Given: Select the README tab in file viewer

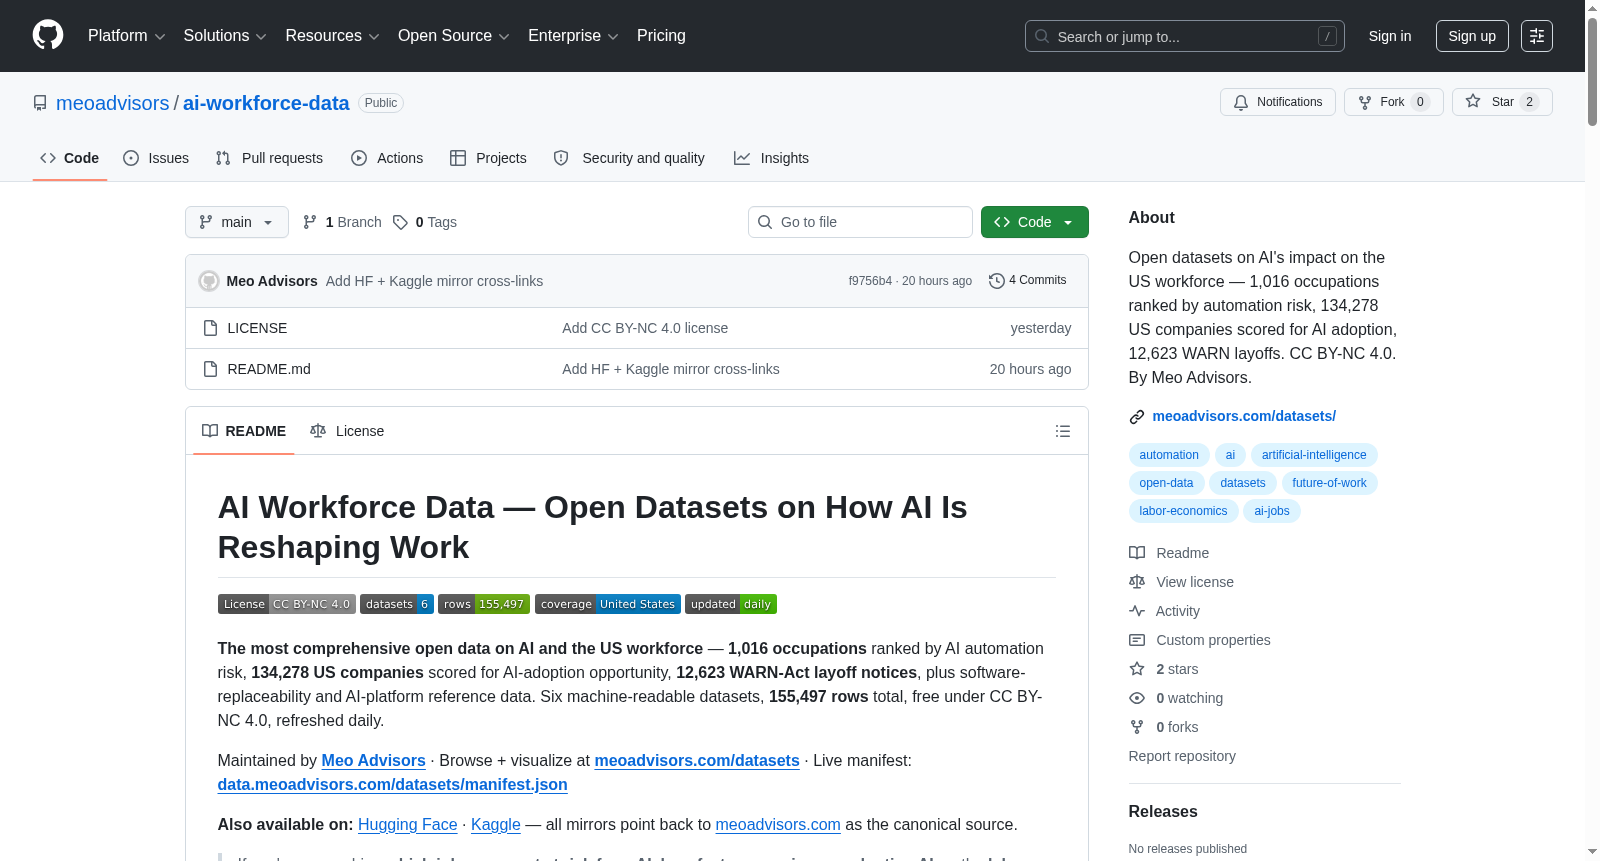Looking at the screenshot, I should pyautogui.click(x=244, y=431).
